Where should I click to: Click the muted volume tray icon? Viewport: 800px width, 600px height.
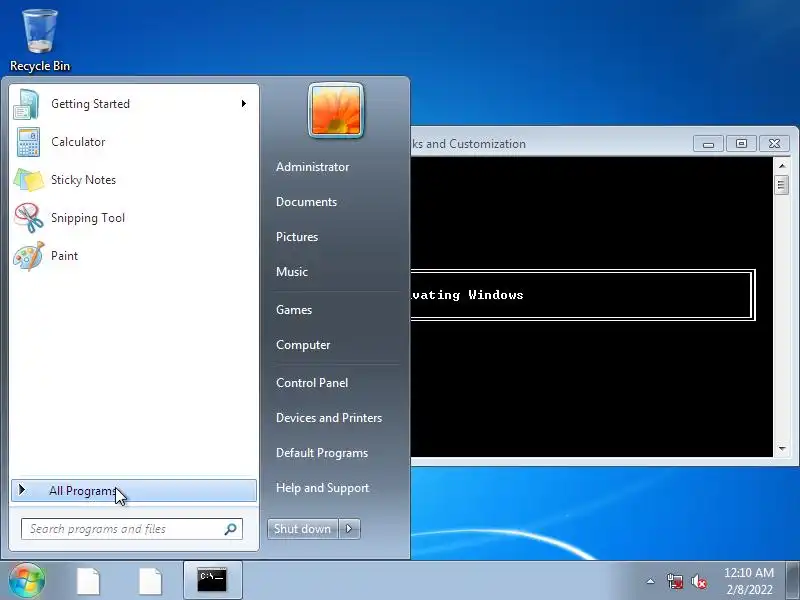point(699,581)
